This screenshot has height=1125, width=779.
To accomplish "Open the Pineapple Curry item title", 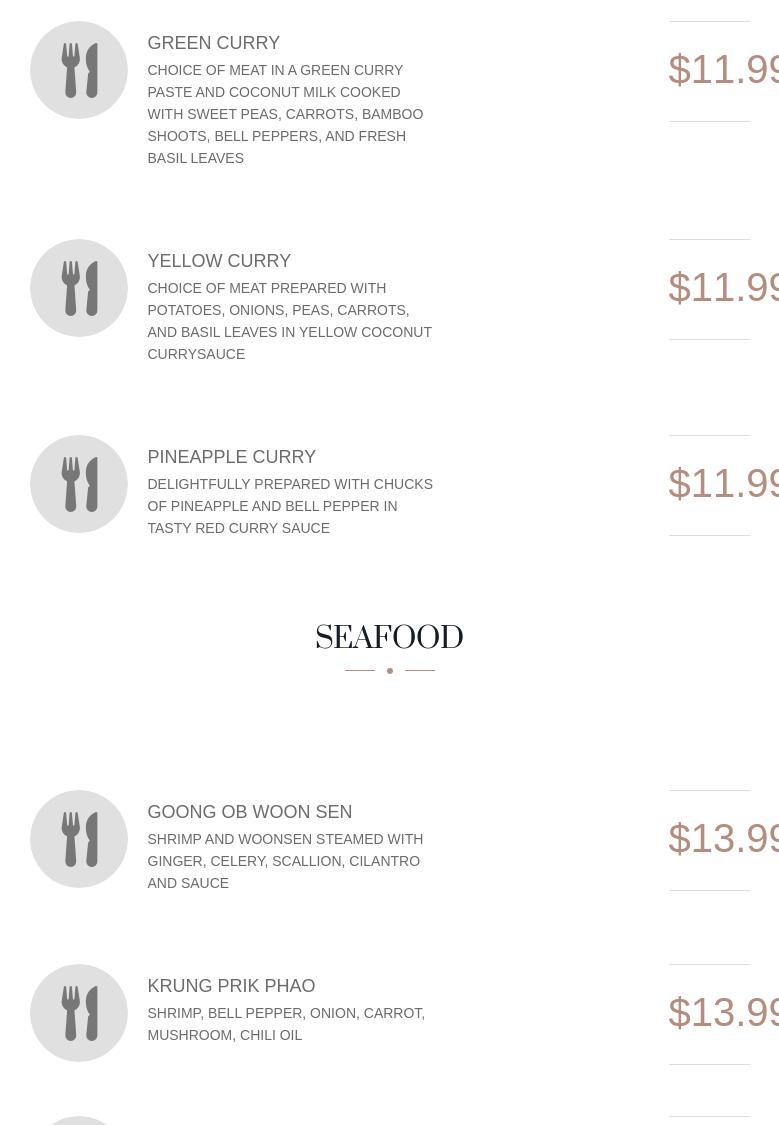I will click(231, 457).
